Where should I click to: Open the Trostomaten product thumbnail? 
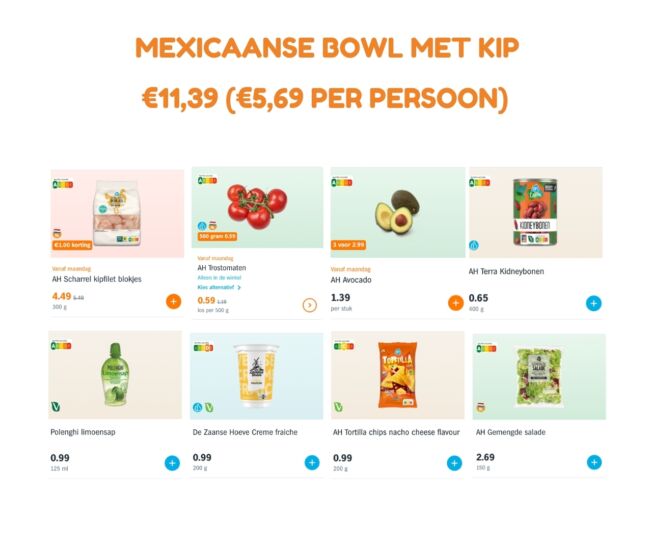(257, 207)
